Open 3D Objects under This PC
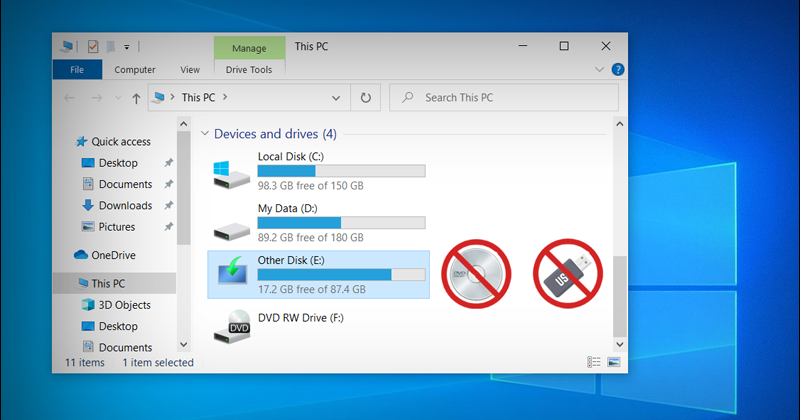The width and height of the screenshot is (800, 420). pyautogui.click(x=124, y=305)
